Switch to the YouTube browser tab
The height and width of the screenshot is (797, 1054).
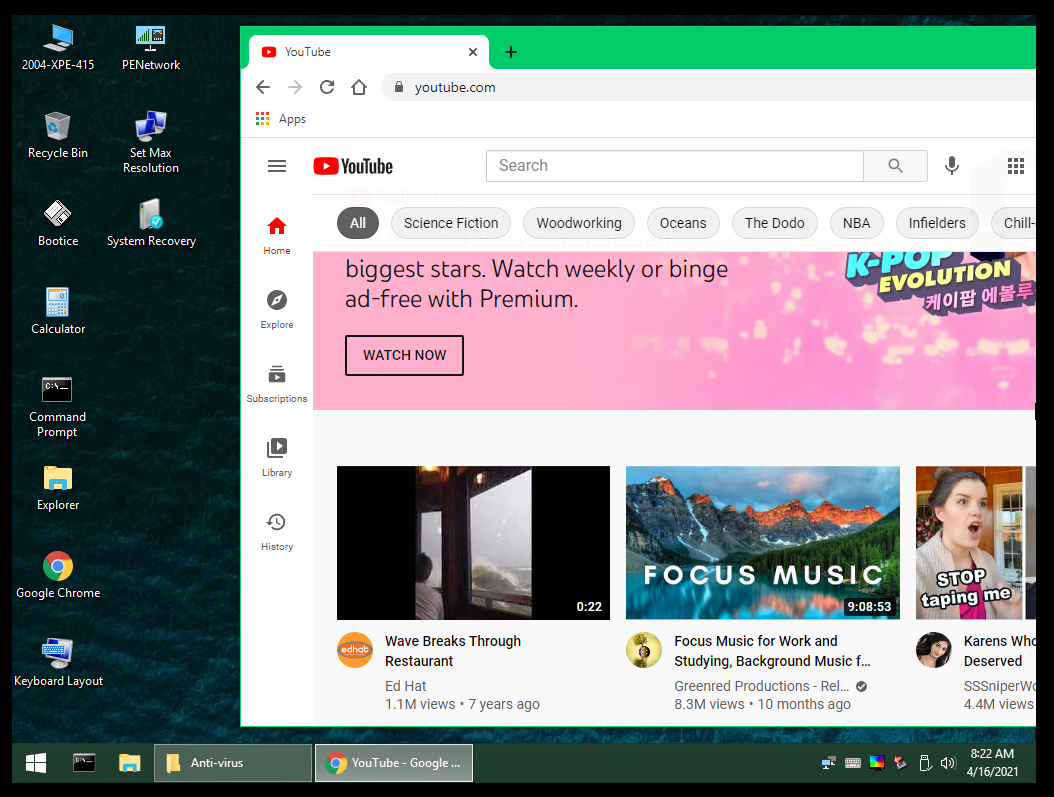tap(368, 52)
